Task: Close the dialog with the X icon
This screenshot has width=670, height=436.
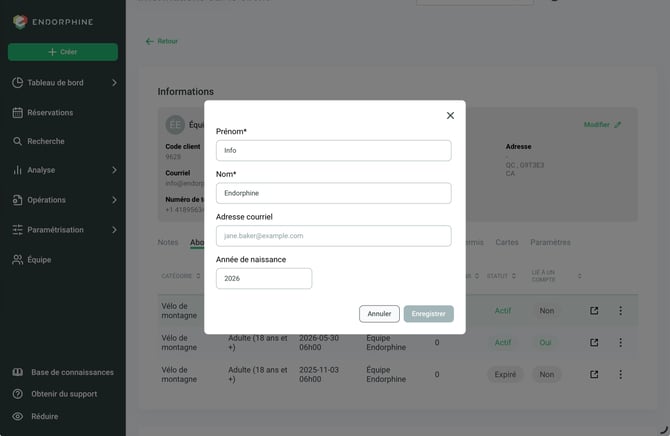Action: point(450,115)
